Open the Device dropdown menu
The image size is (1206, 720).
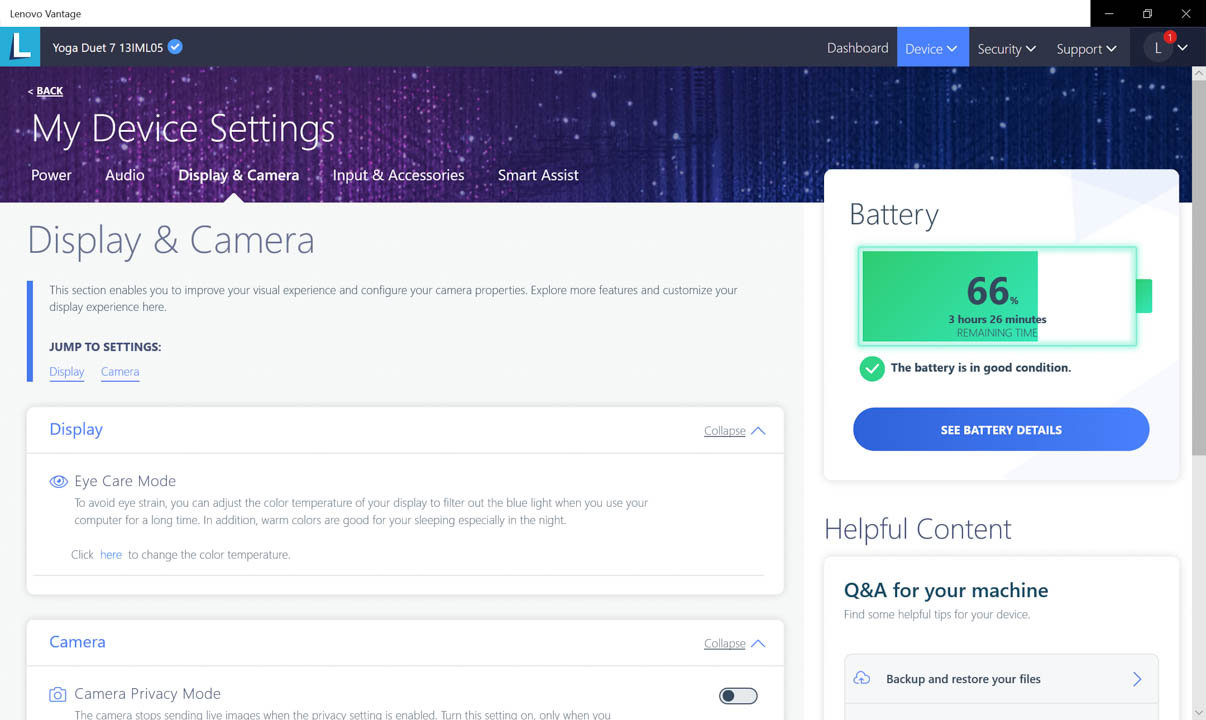(x=931, y=48)
